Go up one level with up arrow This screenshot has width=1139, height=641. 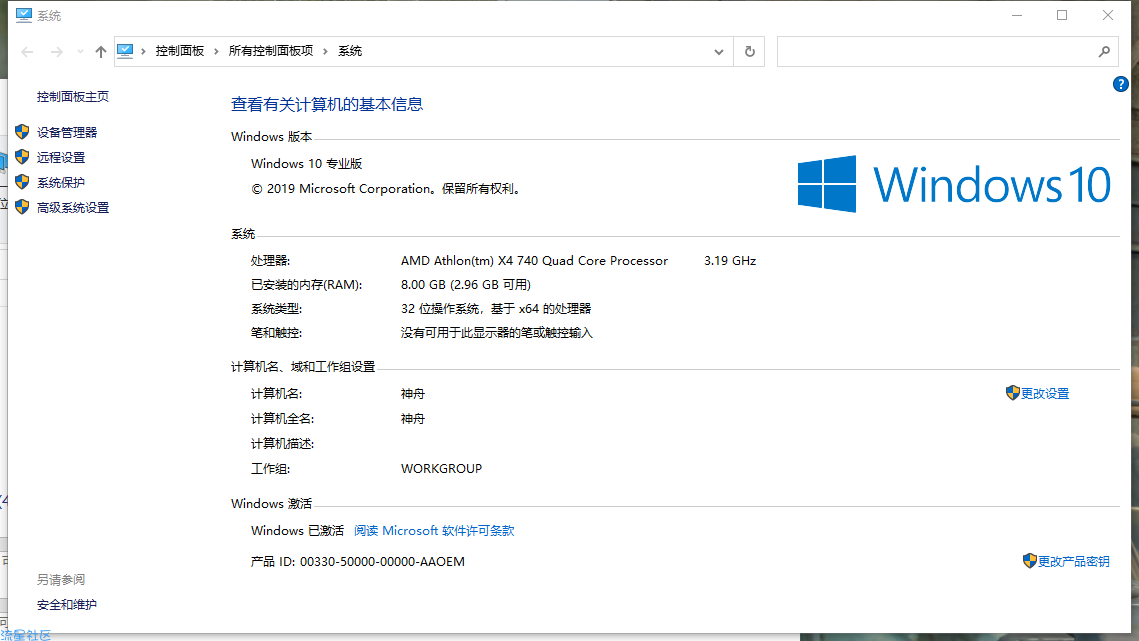point(101,52)
